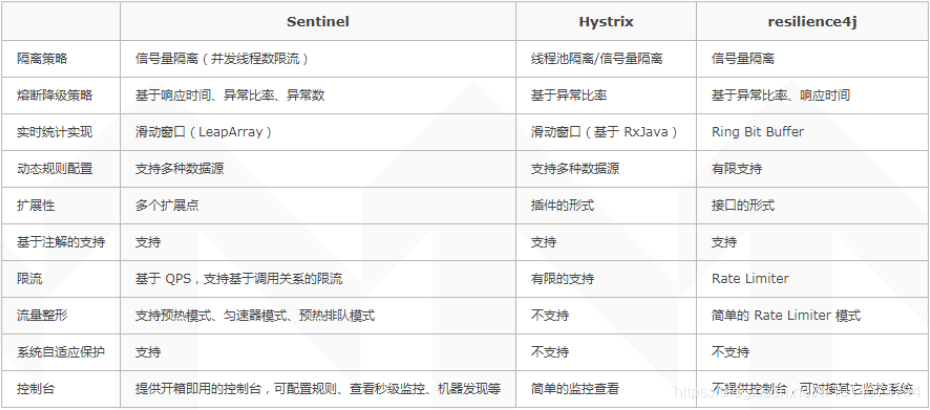Click the 滑动窗口（LeapArray）cell
The image size is (930, 410).
pyautogui.click(x=204, y=132)
